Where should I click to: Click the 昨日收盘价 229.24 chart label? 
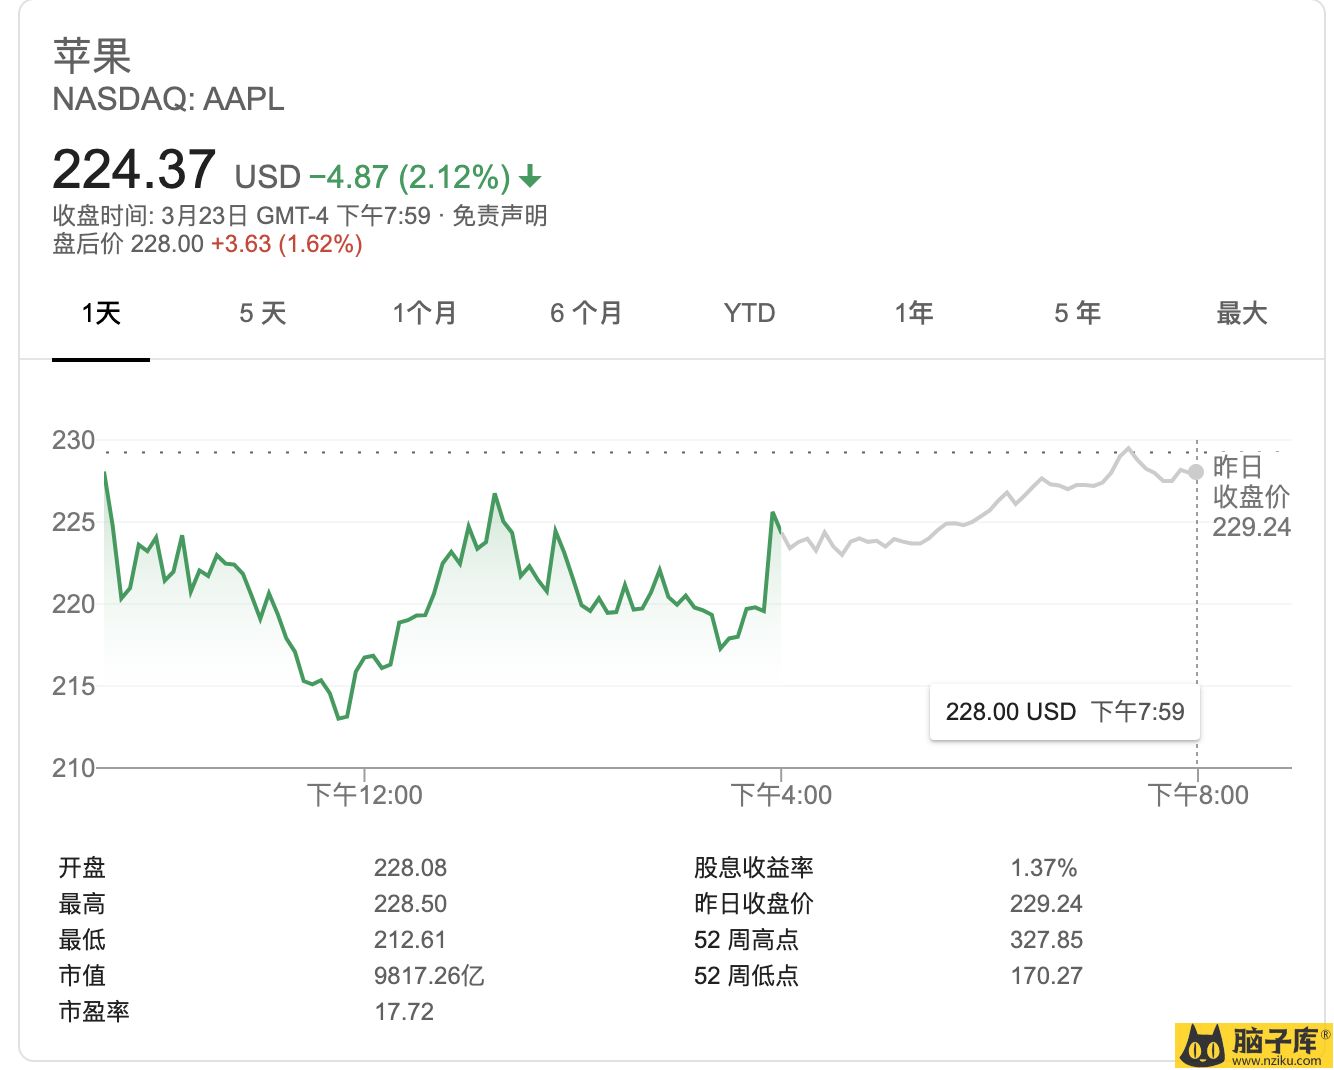[1251, 497]
